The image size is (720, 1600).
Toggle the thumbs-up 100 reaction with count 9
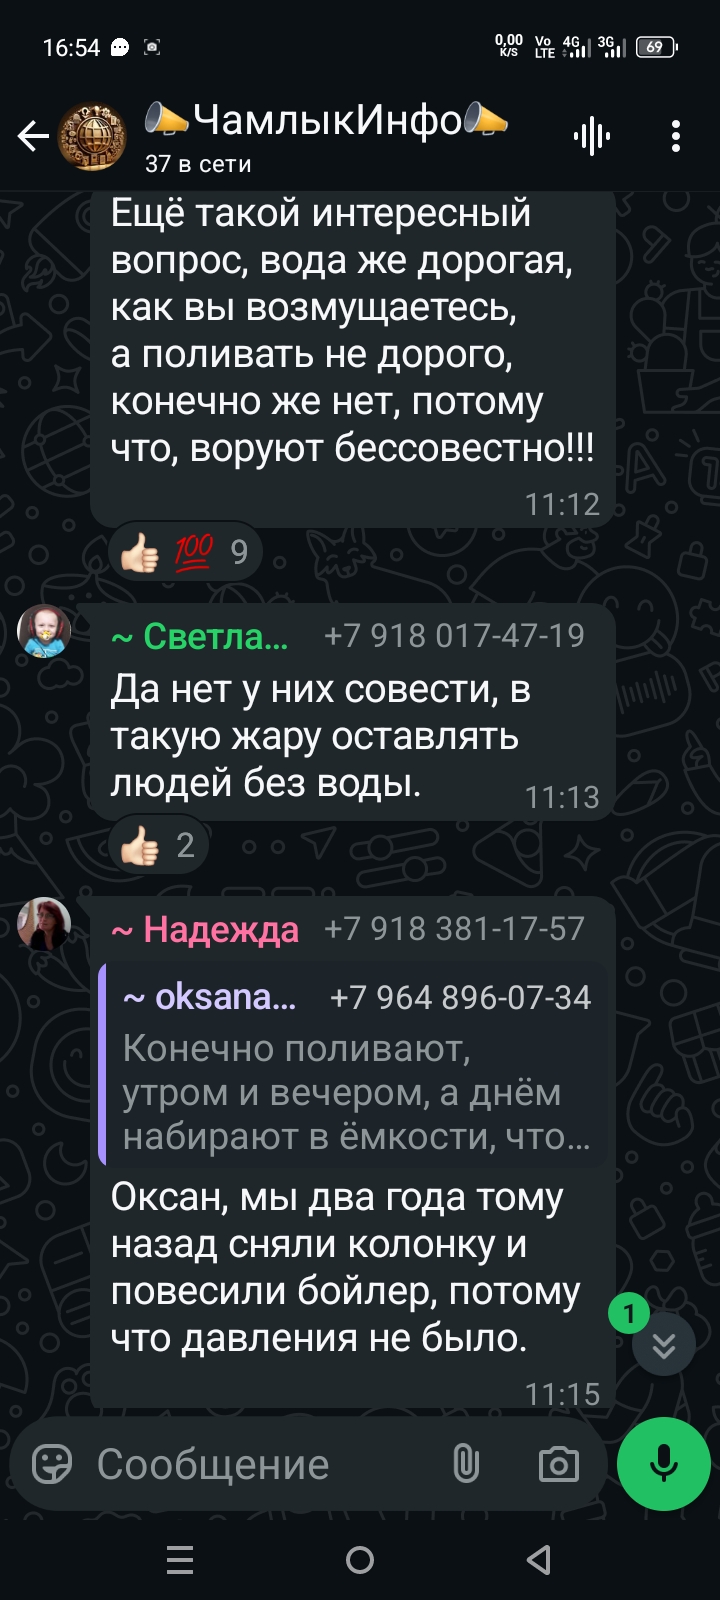click(x=184, y=551)
